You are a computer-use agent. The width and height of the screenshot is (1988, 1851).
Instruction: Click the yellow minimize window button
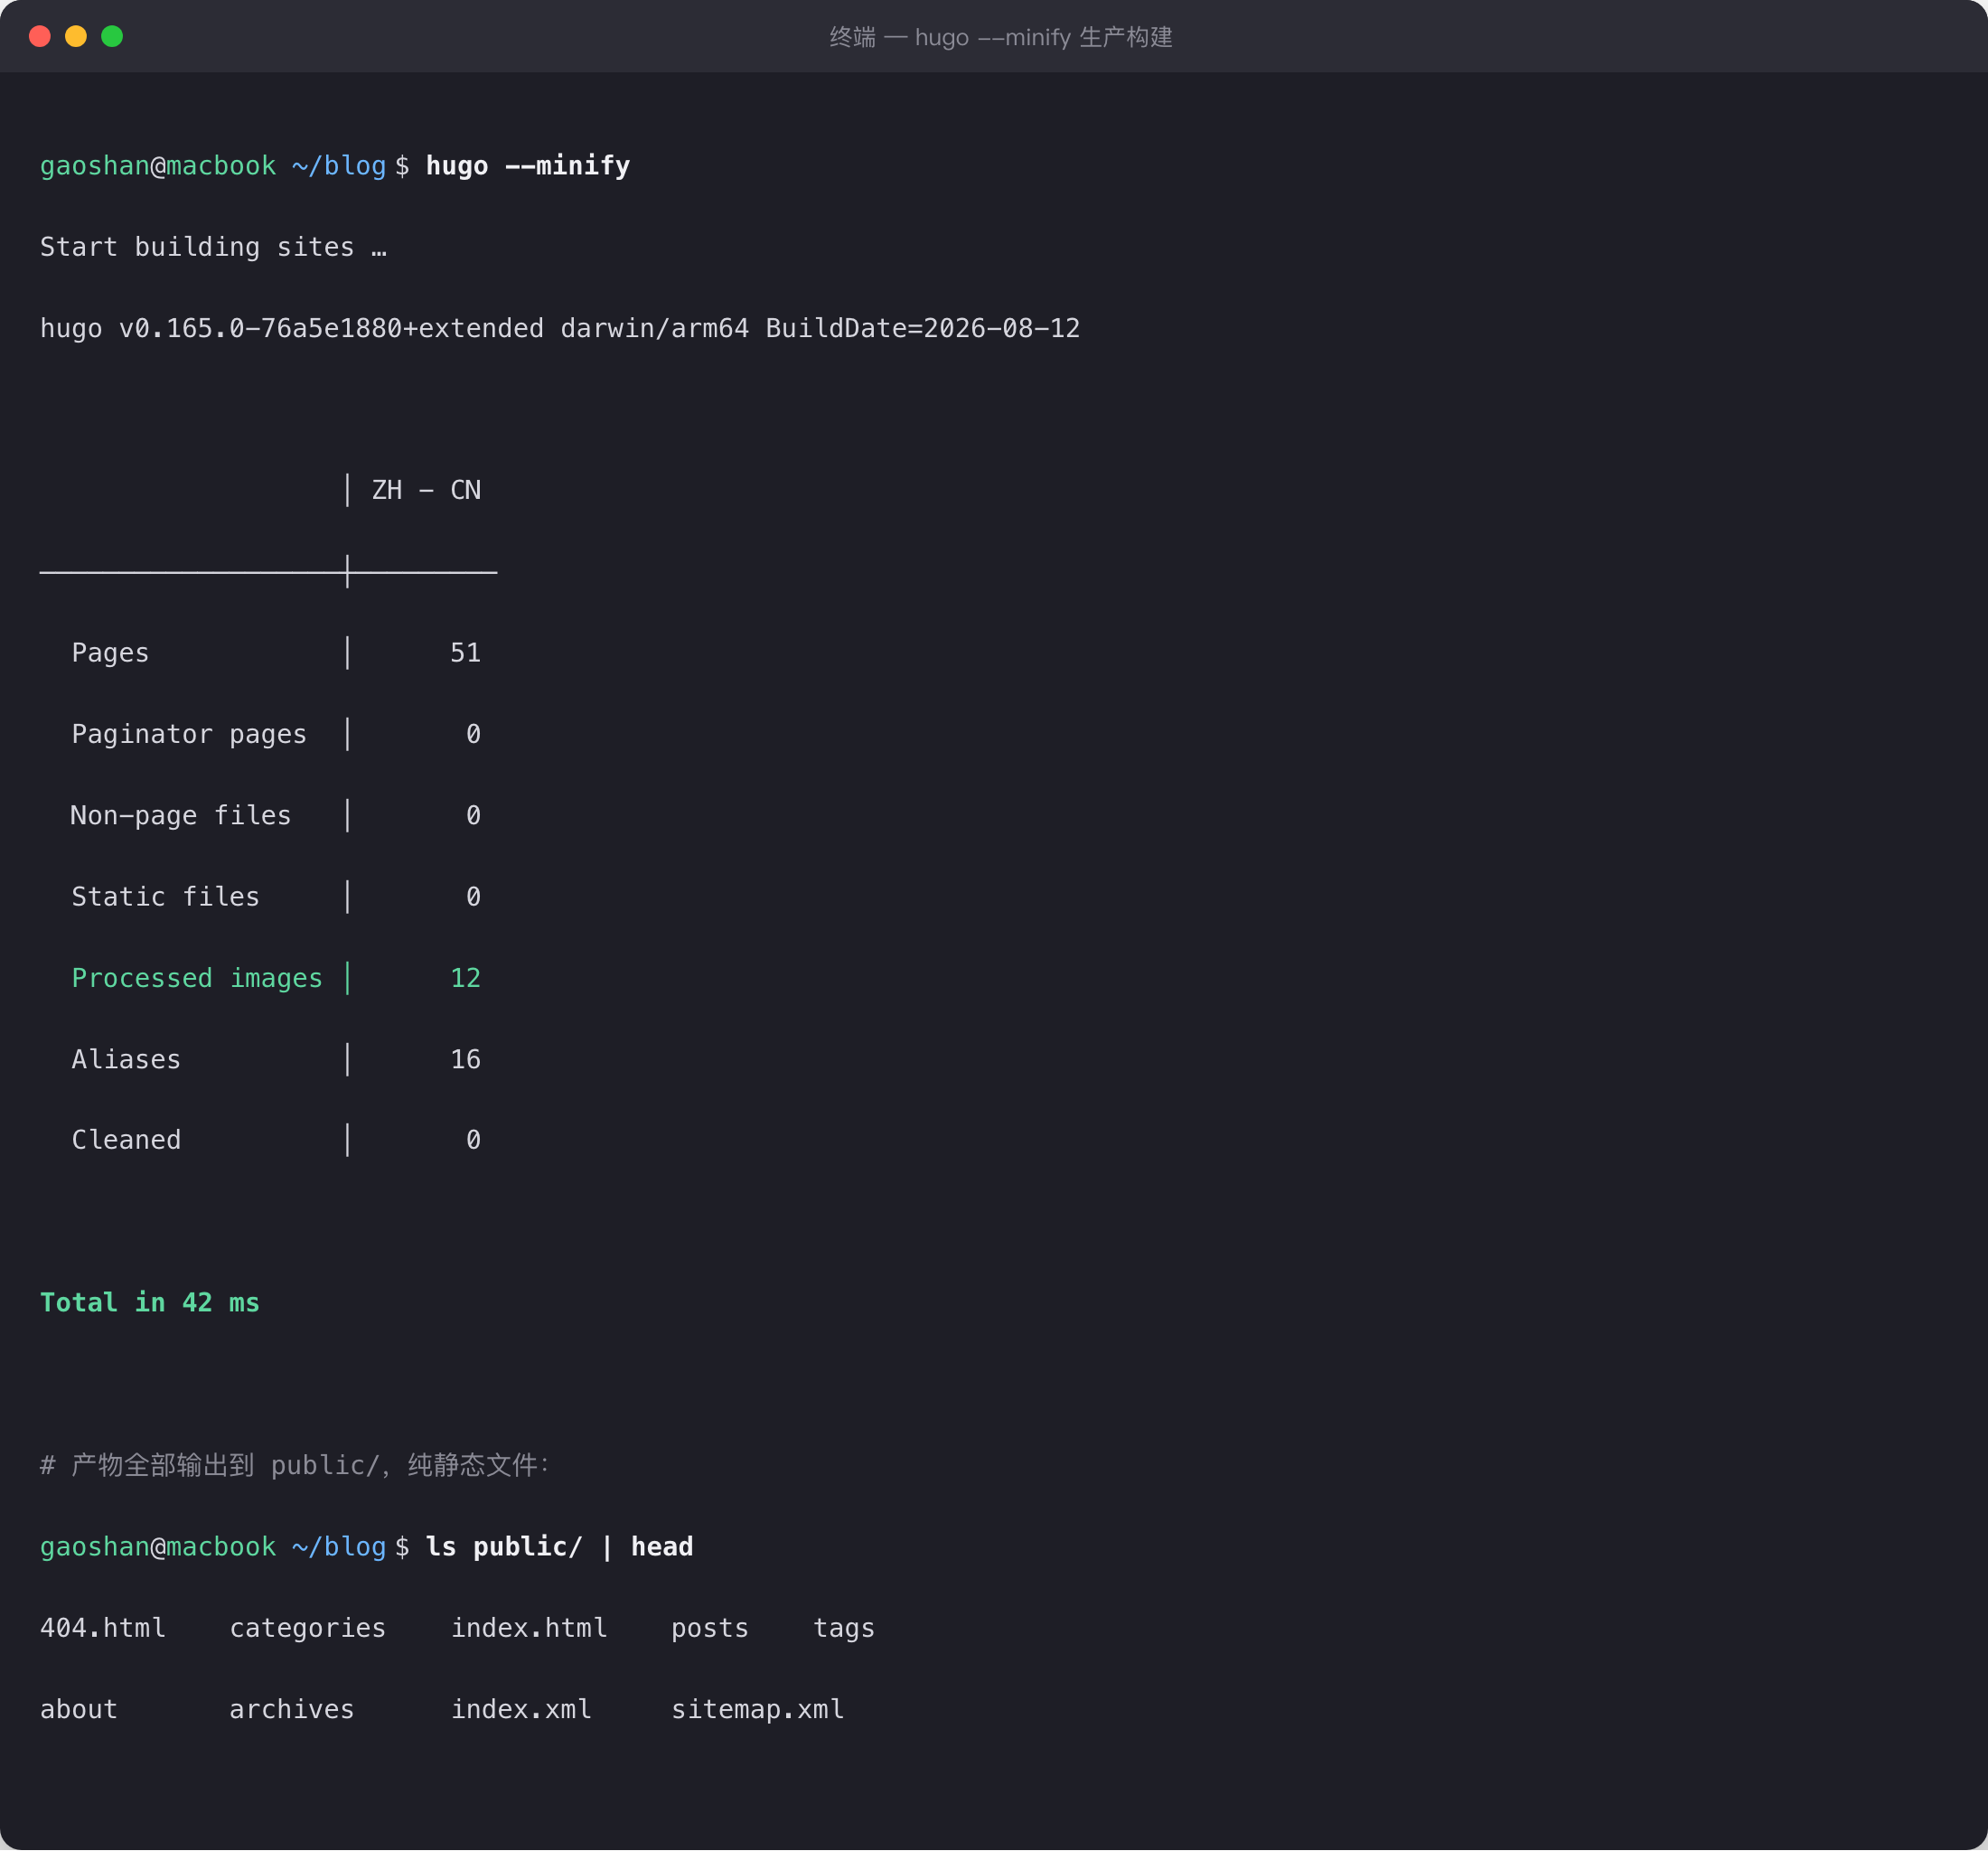click(76, 37)
